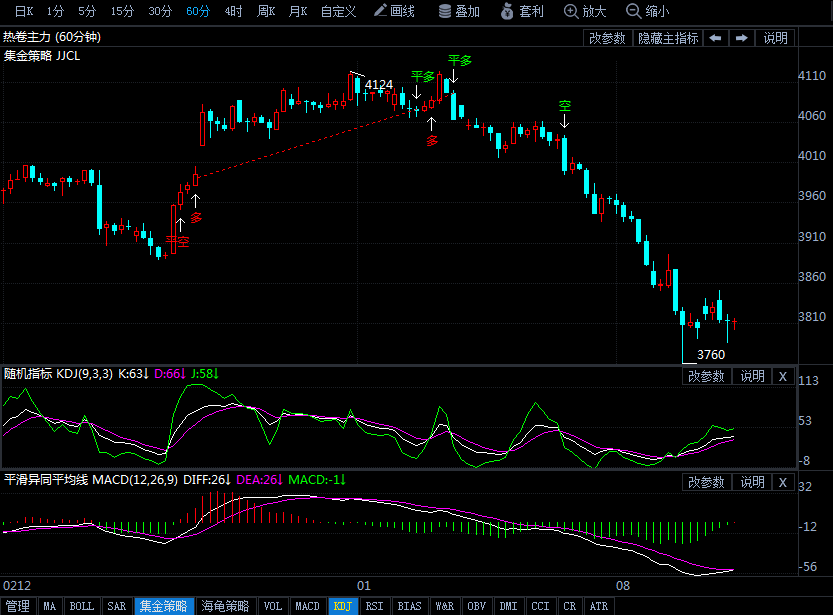833x615 pixels.
Task: Switch to the 1分 timeframe
Action: coord(55,11)
